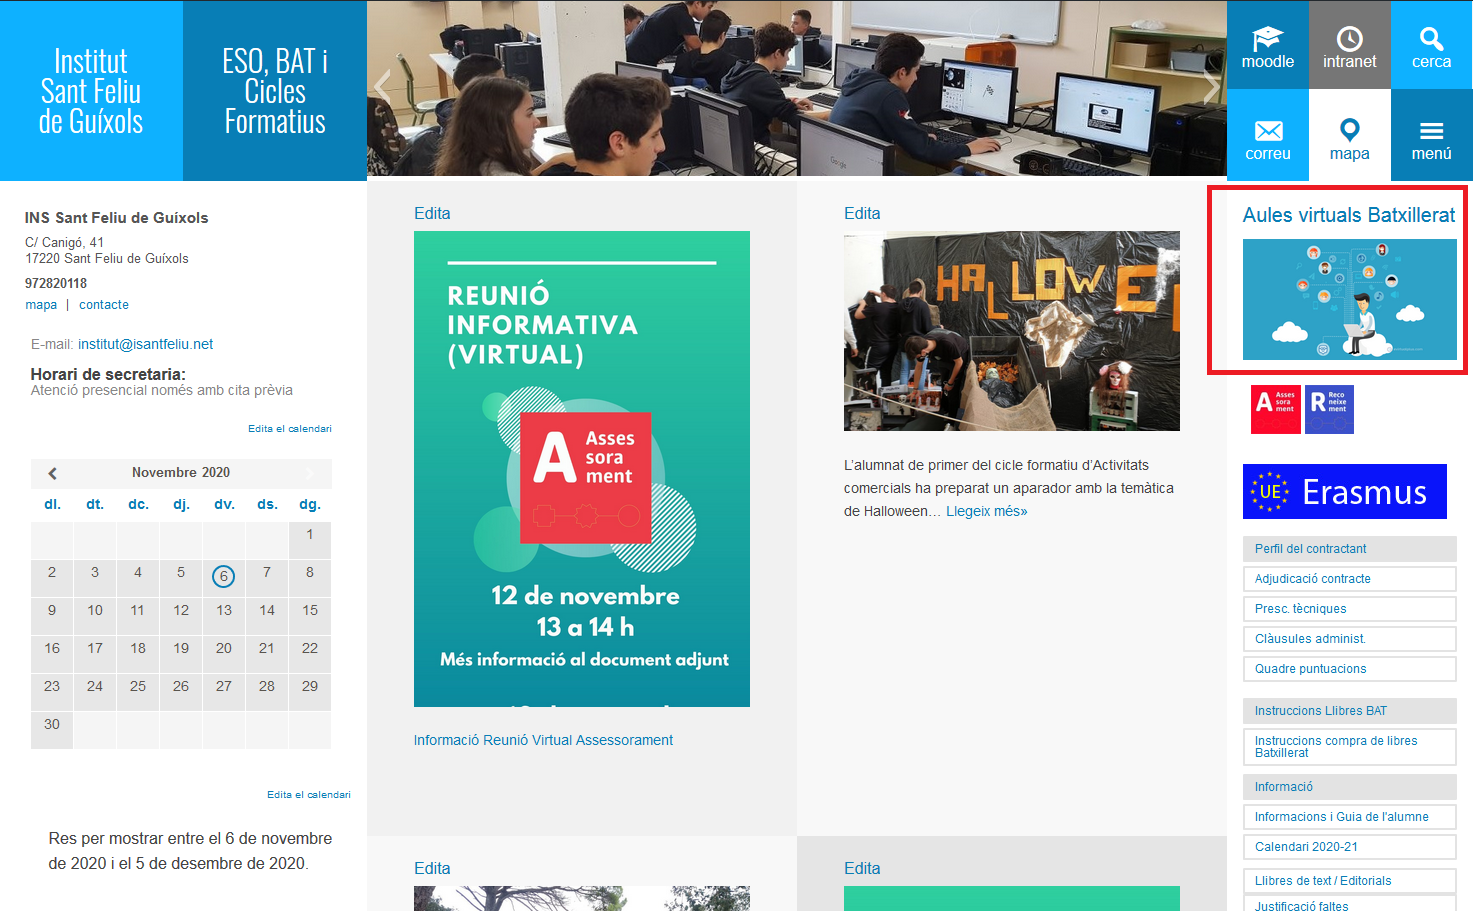Open the Aules virtuals Batxillerat image
The height and width of the screenshot is (911, 1473).
coord(1349,299)
